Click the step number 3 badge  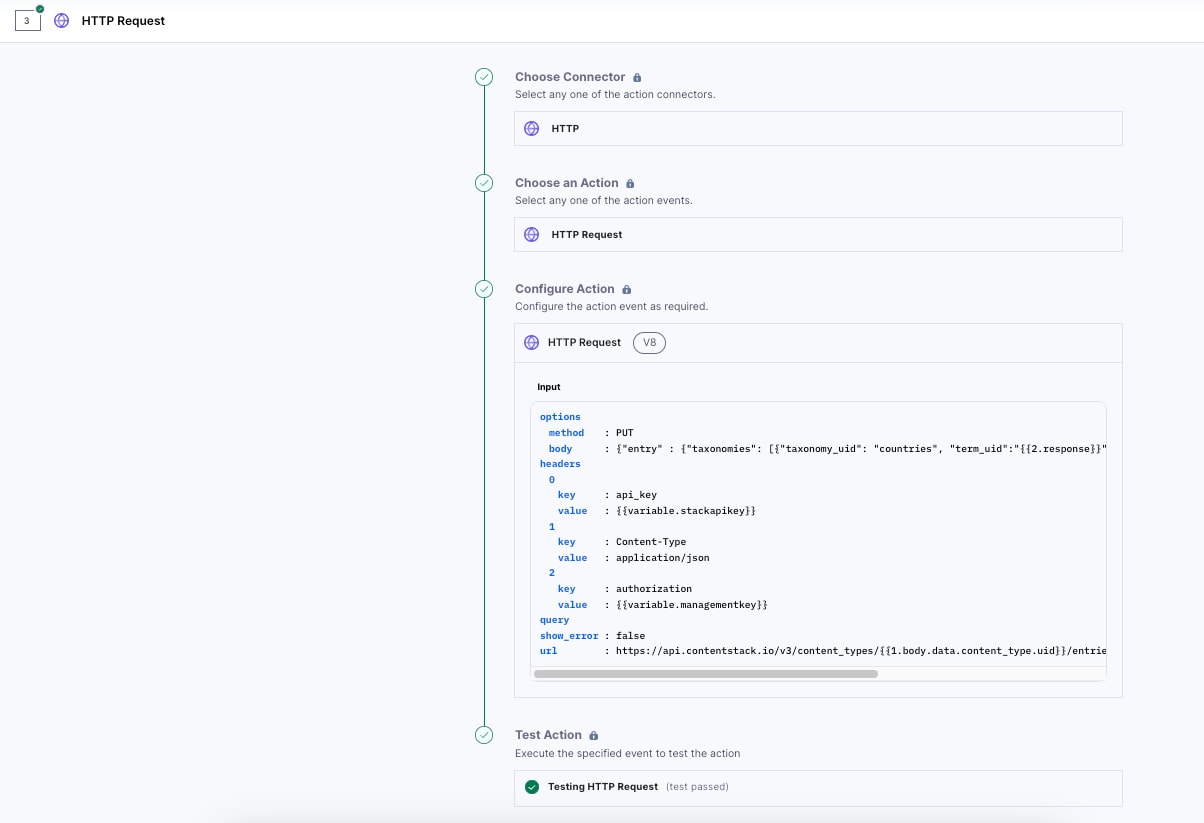[x=28, y=20]
